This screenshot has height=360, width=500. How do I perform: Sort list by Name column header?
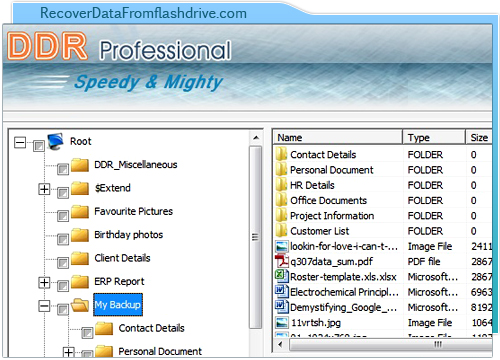[x=338, y=137]
